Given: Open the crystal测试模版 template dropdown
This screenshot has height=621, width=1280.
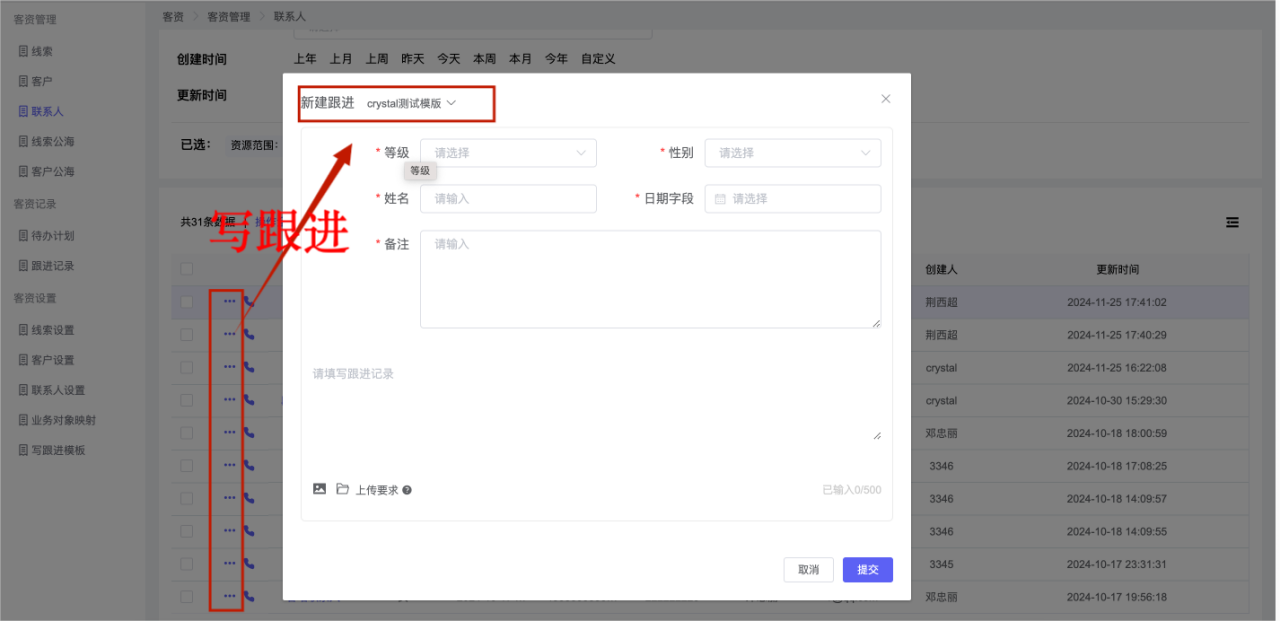Looking at the screenshot, I should [411, 103].
